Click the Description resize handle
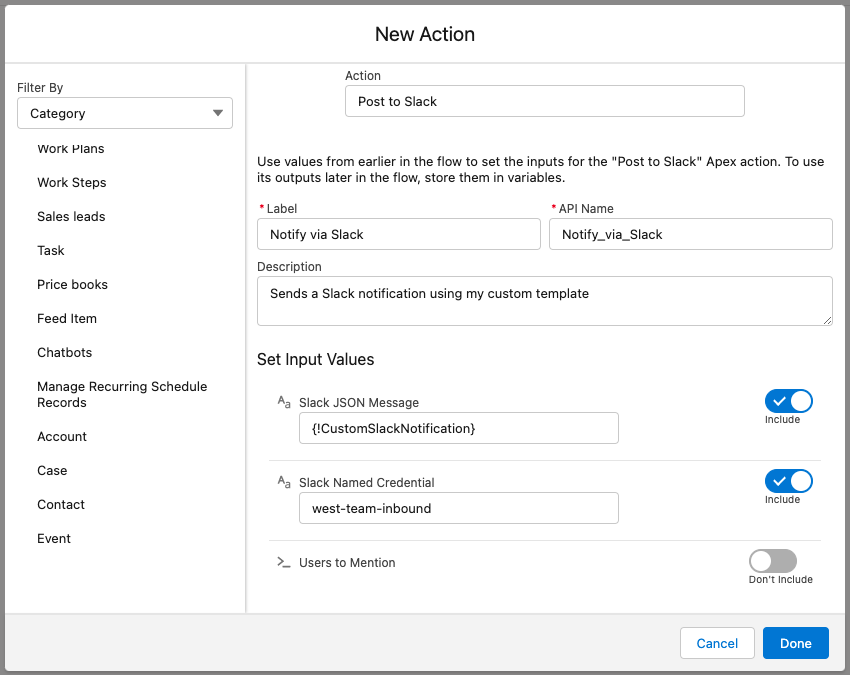The height and width of the screenshot is (675, 850). (827, 320)
